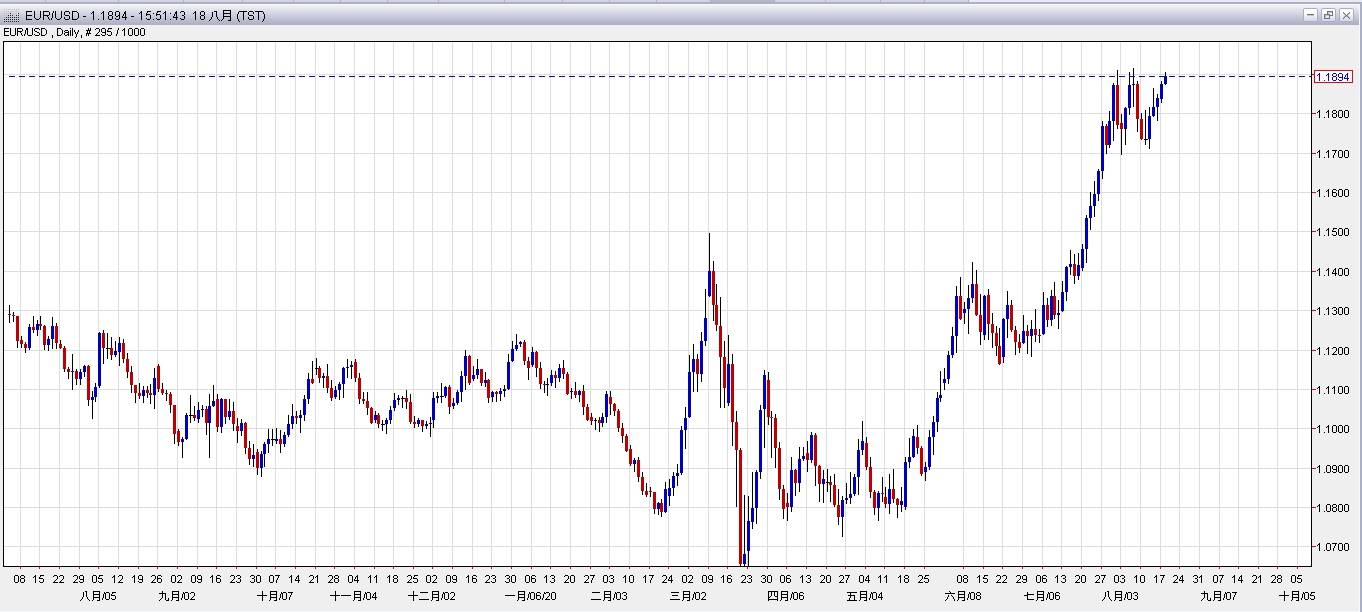Click the 九月/02 date label
Image resolution: width=1362 pixels, height=612 pixels.
tap(176, 596)
